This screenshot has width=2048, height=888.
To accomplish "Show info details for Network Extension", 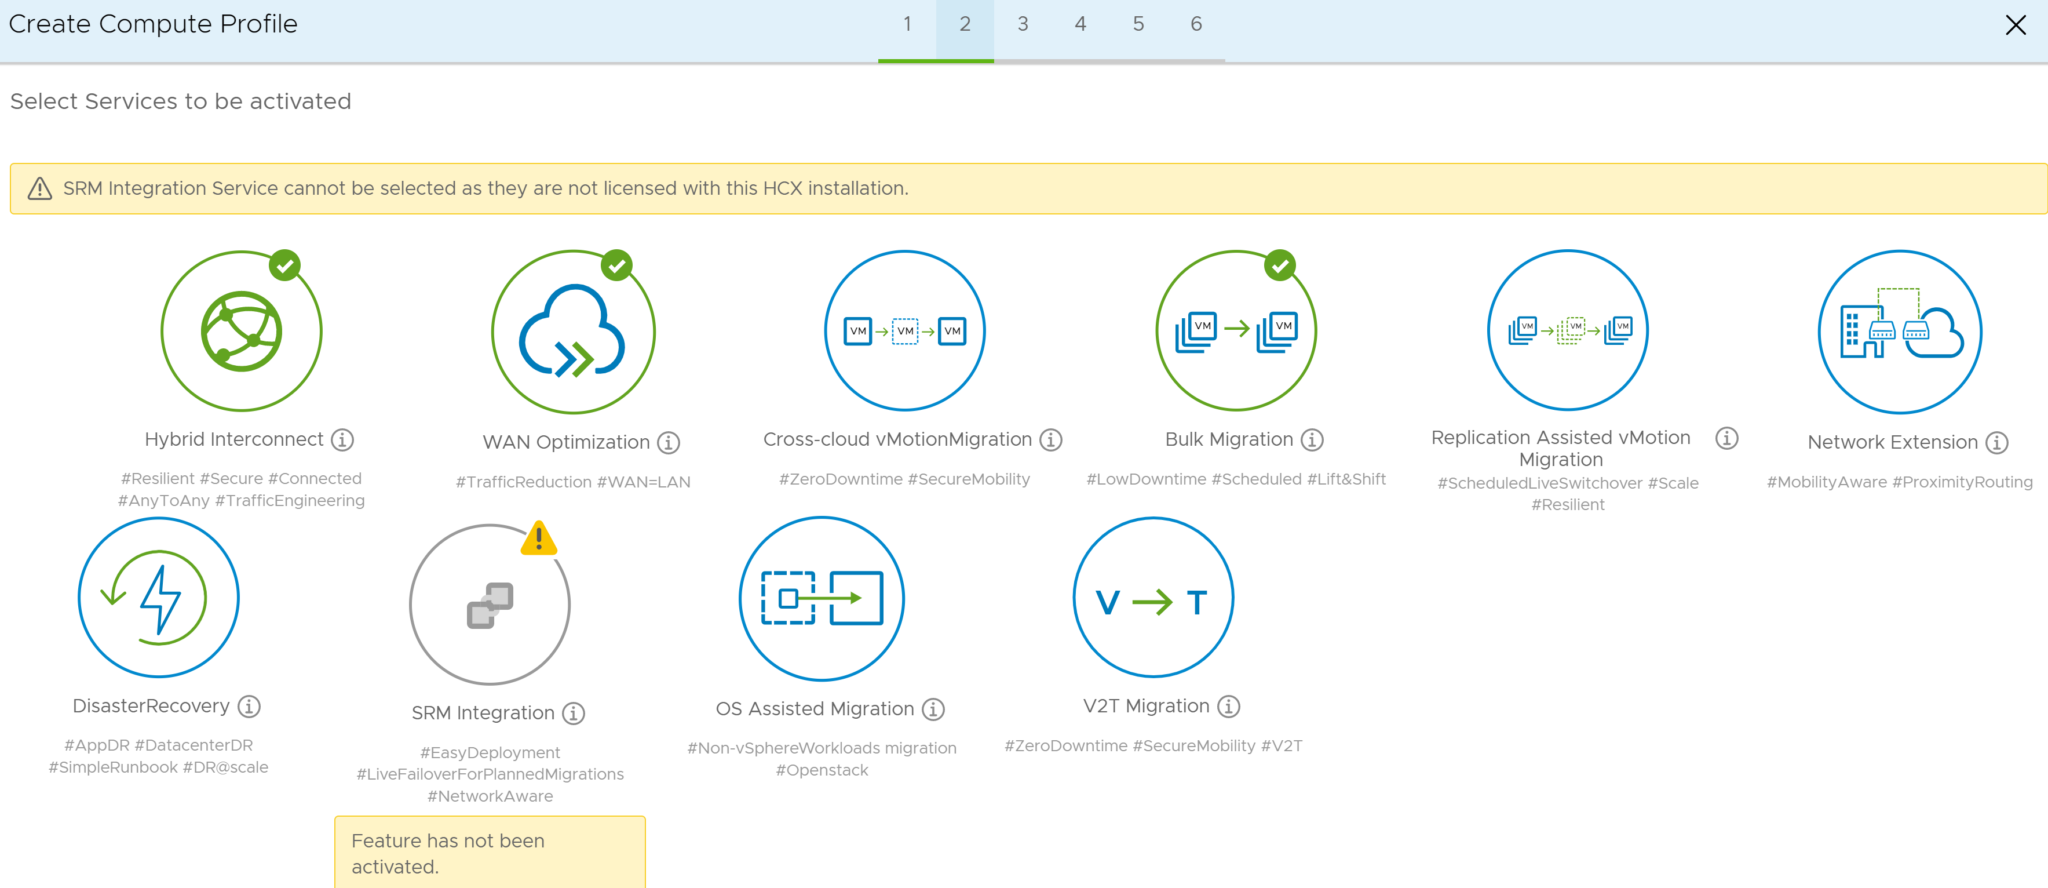I will [1996, 442].
